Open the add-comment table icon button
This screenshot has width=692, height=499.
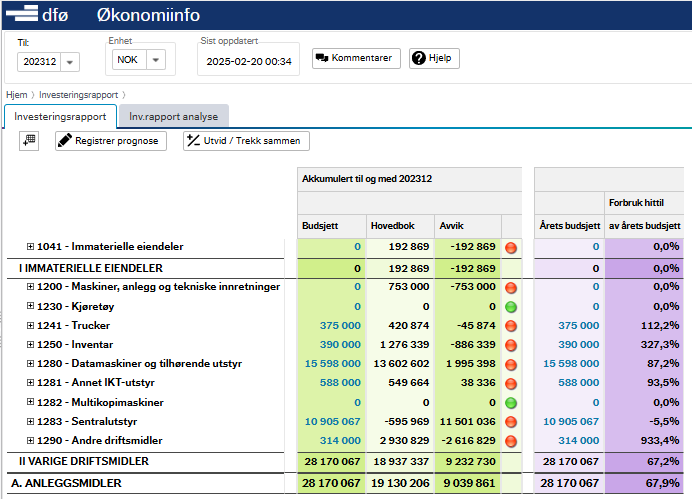29,141
